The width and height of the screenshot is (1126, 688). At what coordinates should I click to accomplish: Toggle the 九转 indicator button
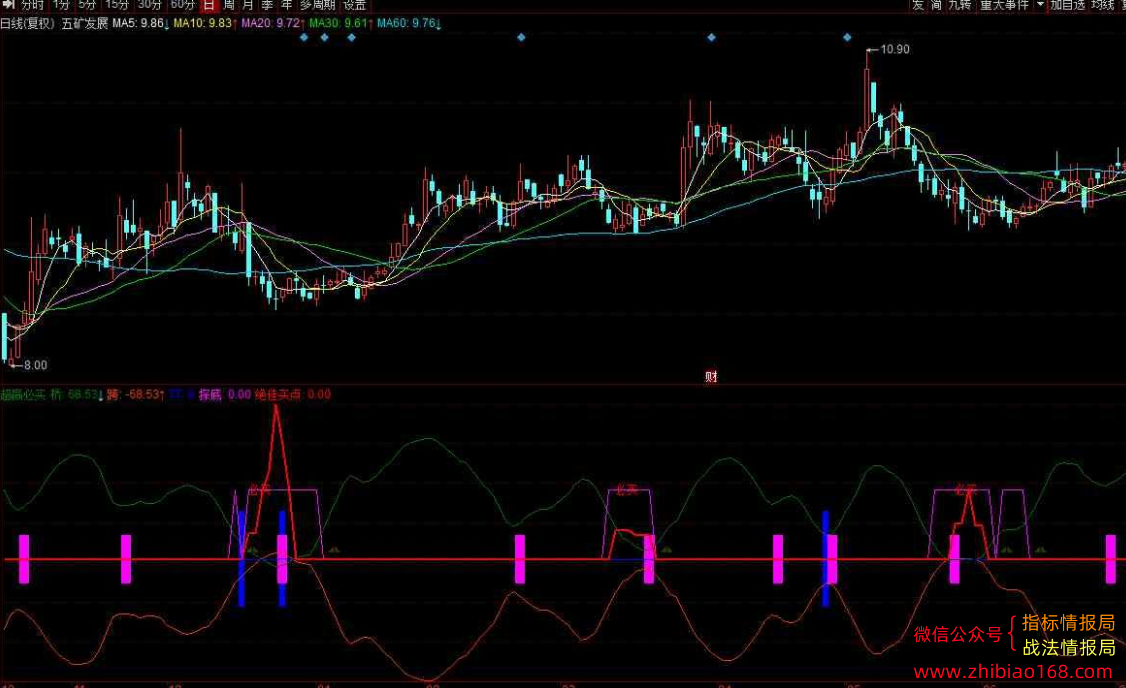pyautogui.click(x=959, y=4)
